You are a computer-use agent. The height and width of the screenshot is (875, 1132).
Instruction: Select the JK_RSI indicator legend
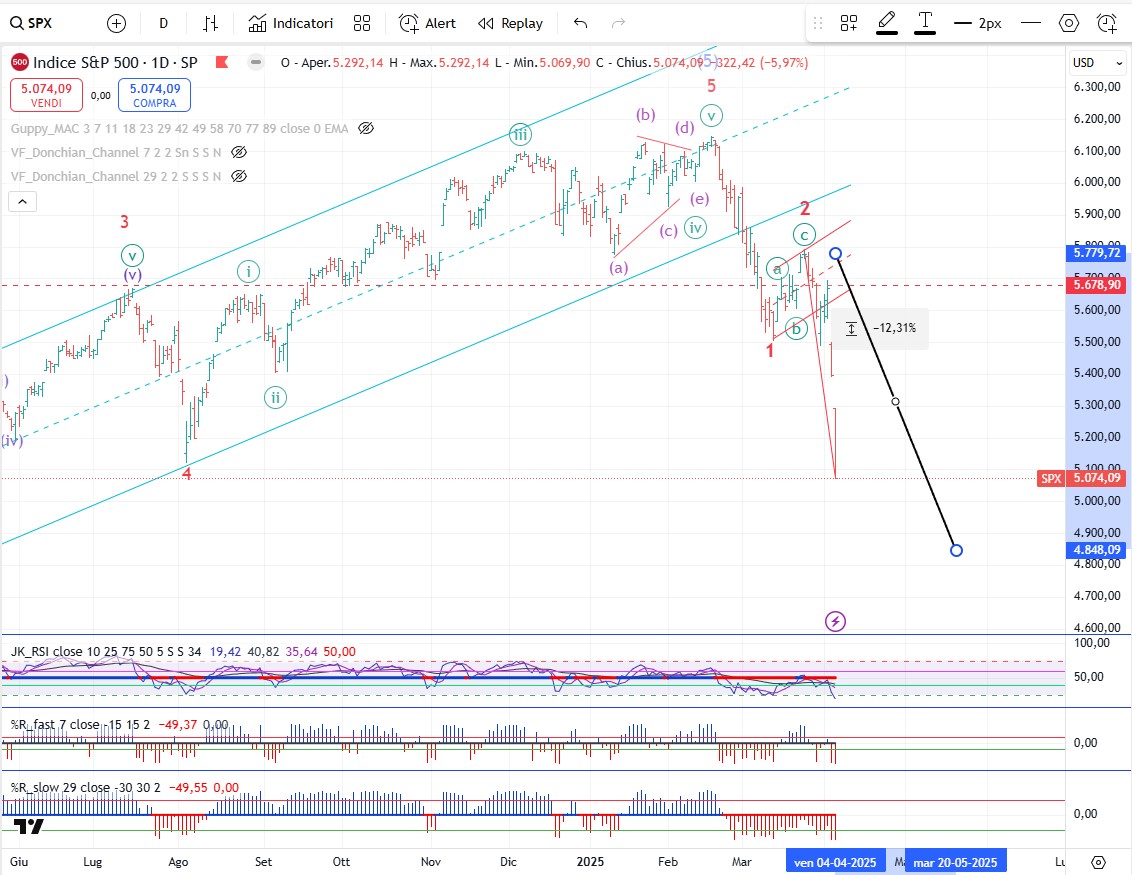106,651
